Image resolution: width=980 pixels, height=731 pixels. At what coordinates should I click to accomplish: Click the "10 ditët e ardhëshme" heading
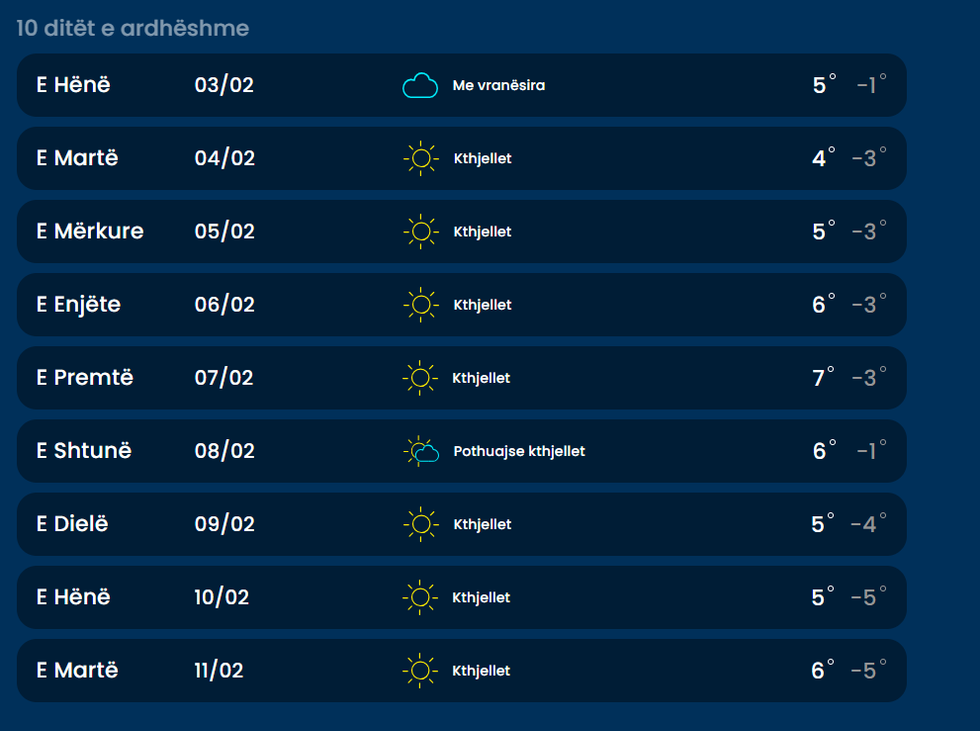(132, 28)
